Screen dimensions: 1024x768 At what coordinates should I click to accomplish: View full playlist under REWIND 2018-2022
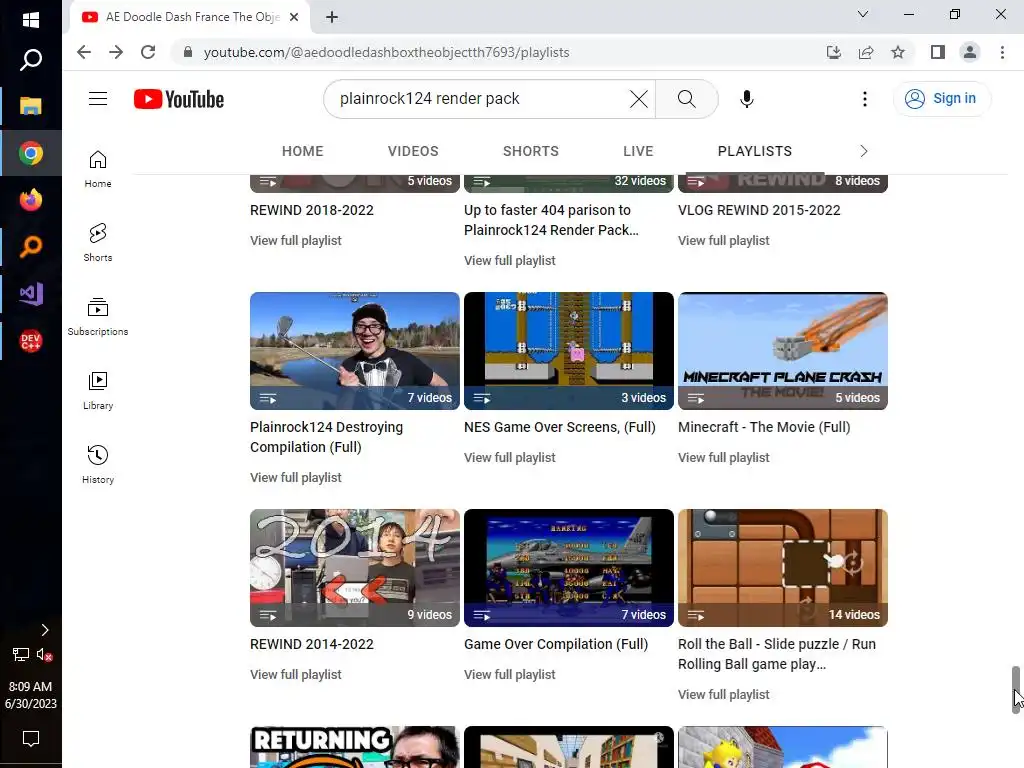point(296,240)
